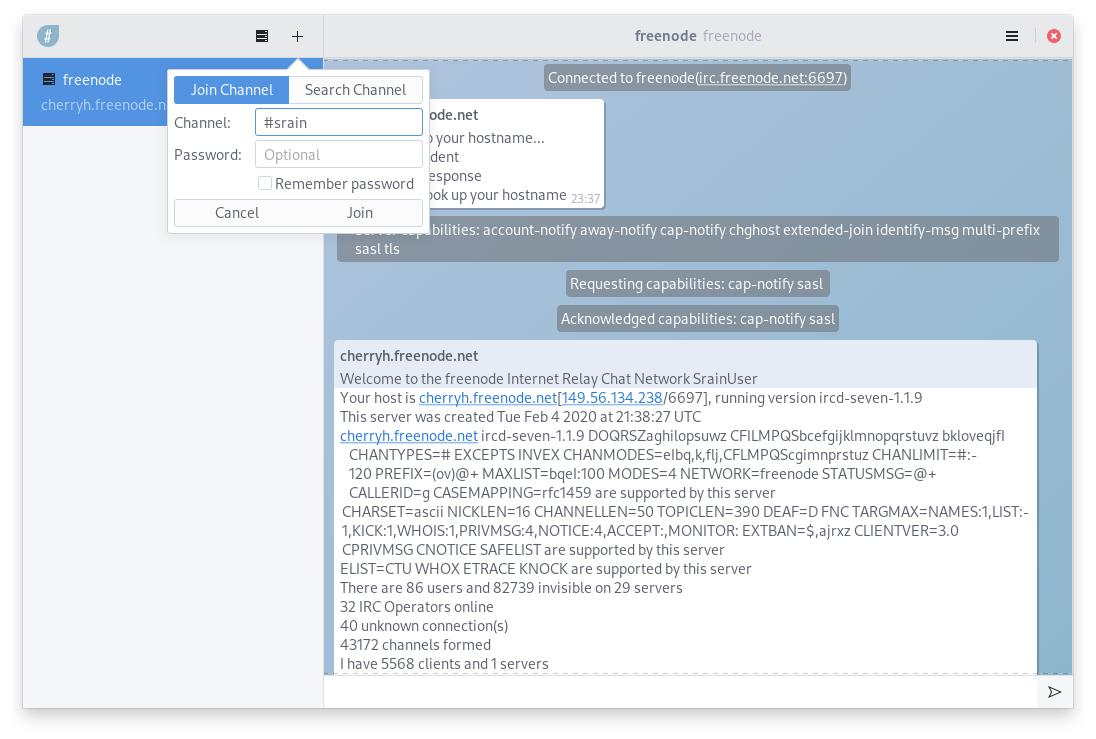Switch to the Join Channel tab

231,90
